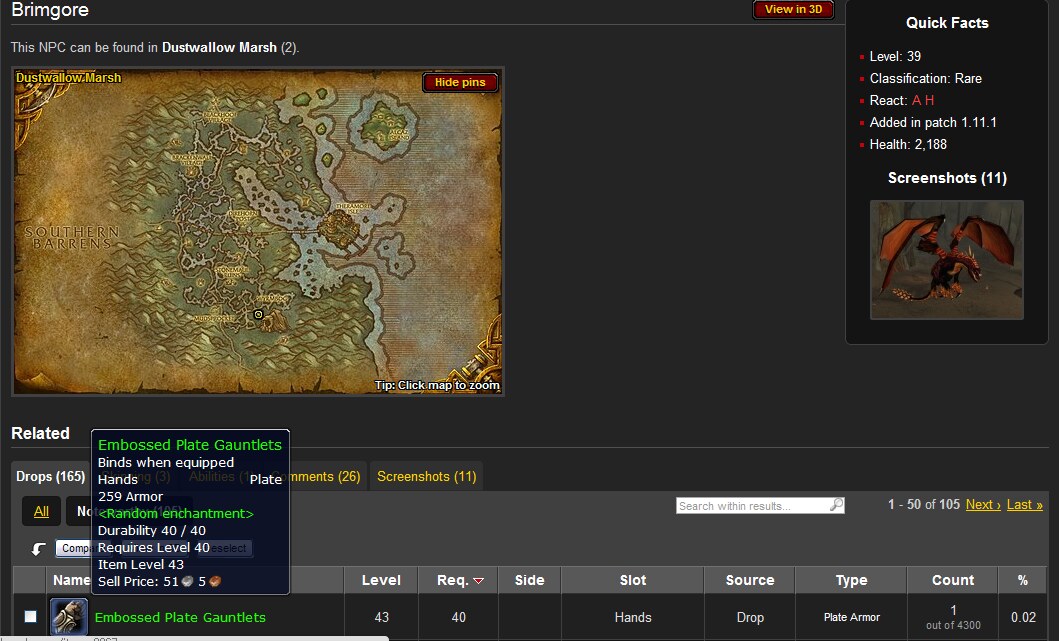Go to the Next results page
The width and height of the screenshot is (1059, 641).
click(983, 505)
